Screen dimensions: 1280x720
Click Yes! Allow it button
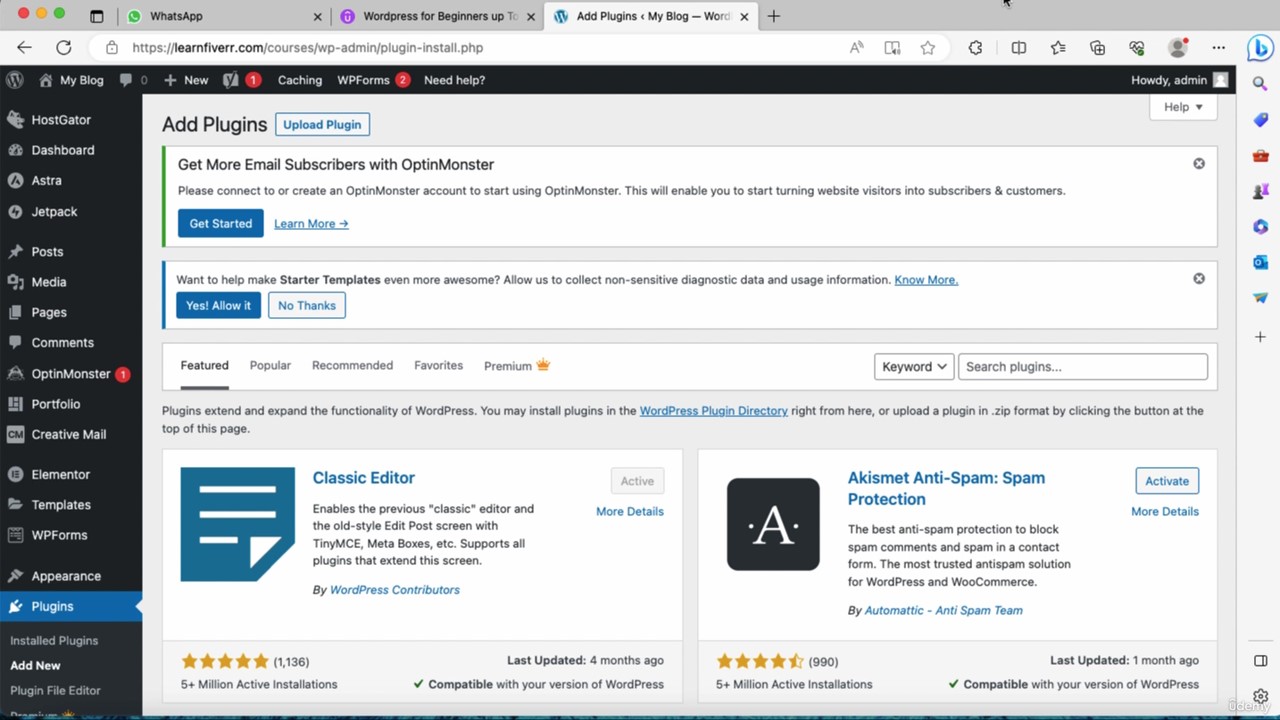coord(218,306)
